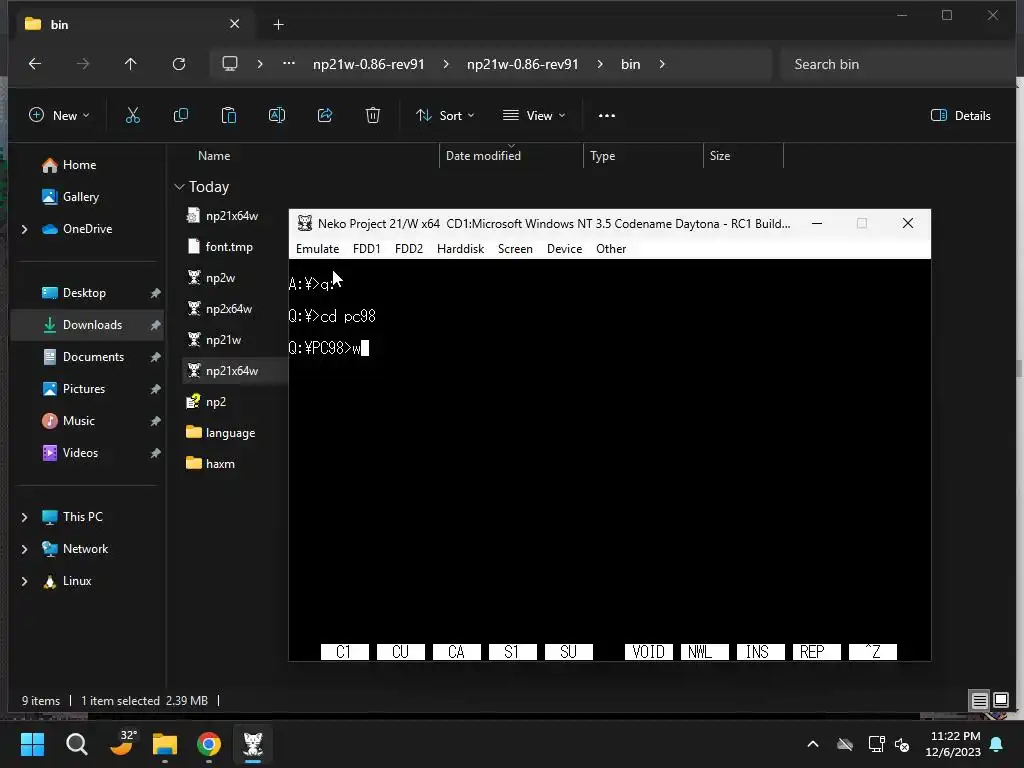The image size is (1024, 768).
Task: Open taskbar Search
Action: pyautogui.click(x=77, y=744)
